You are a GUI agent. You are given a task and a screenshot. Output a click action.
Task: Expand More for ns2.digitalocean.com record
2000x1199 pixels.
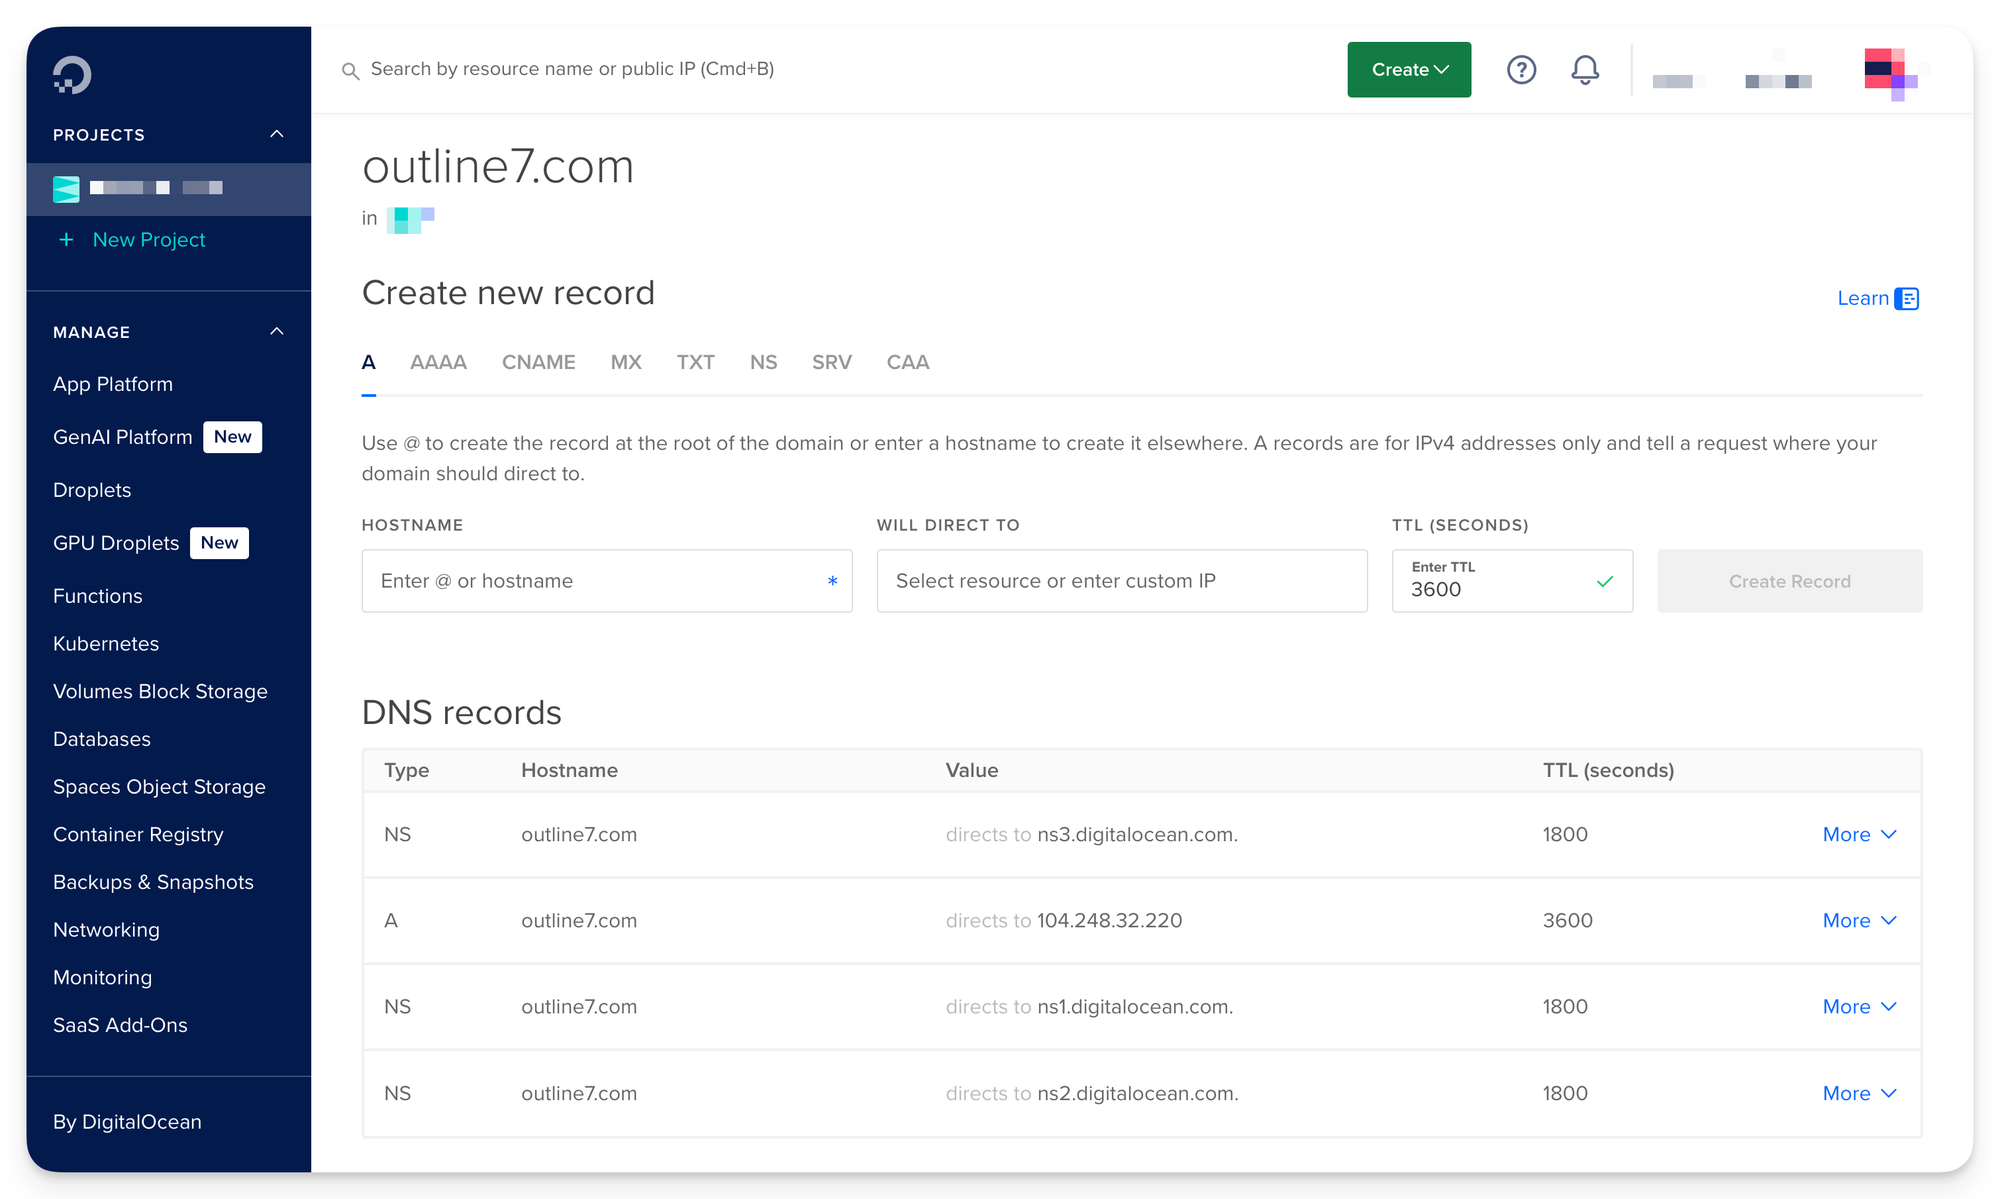(1859, 1094)
